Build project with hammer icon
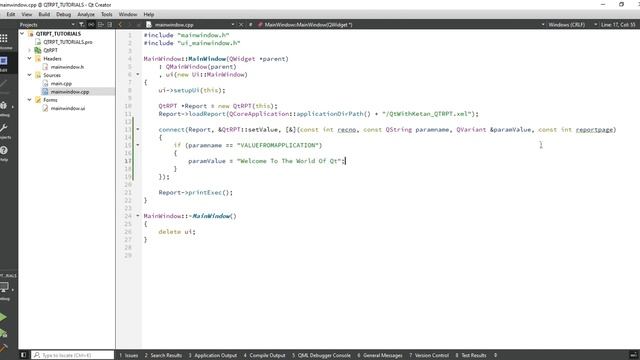 click(4, 348)
